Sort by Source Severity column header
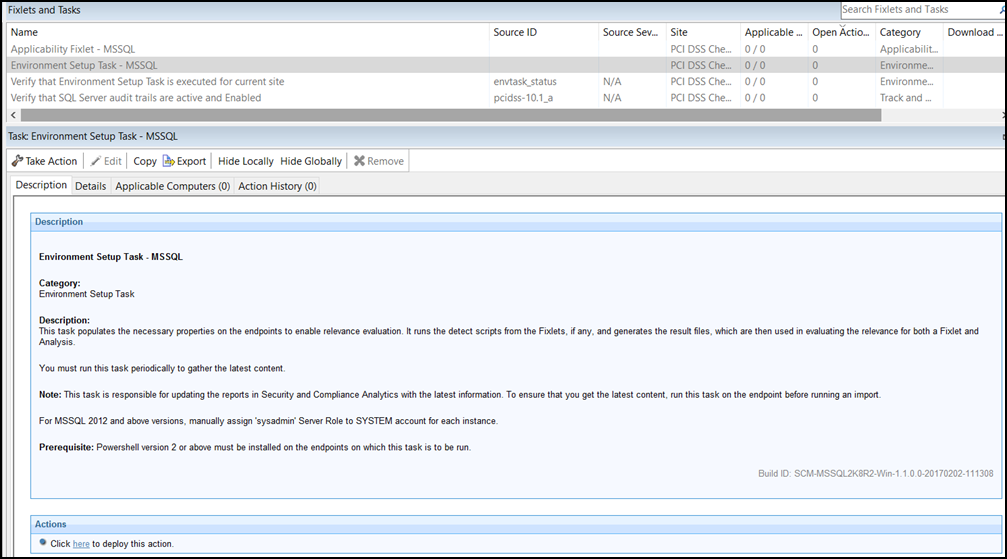This screenshot has width=1007, height=559. (632, 32)
